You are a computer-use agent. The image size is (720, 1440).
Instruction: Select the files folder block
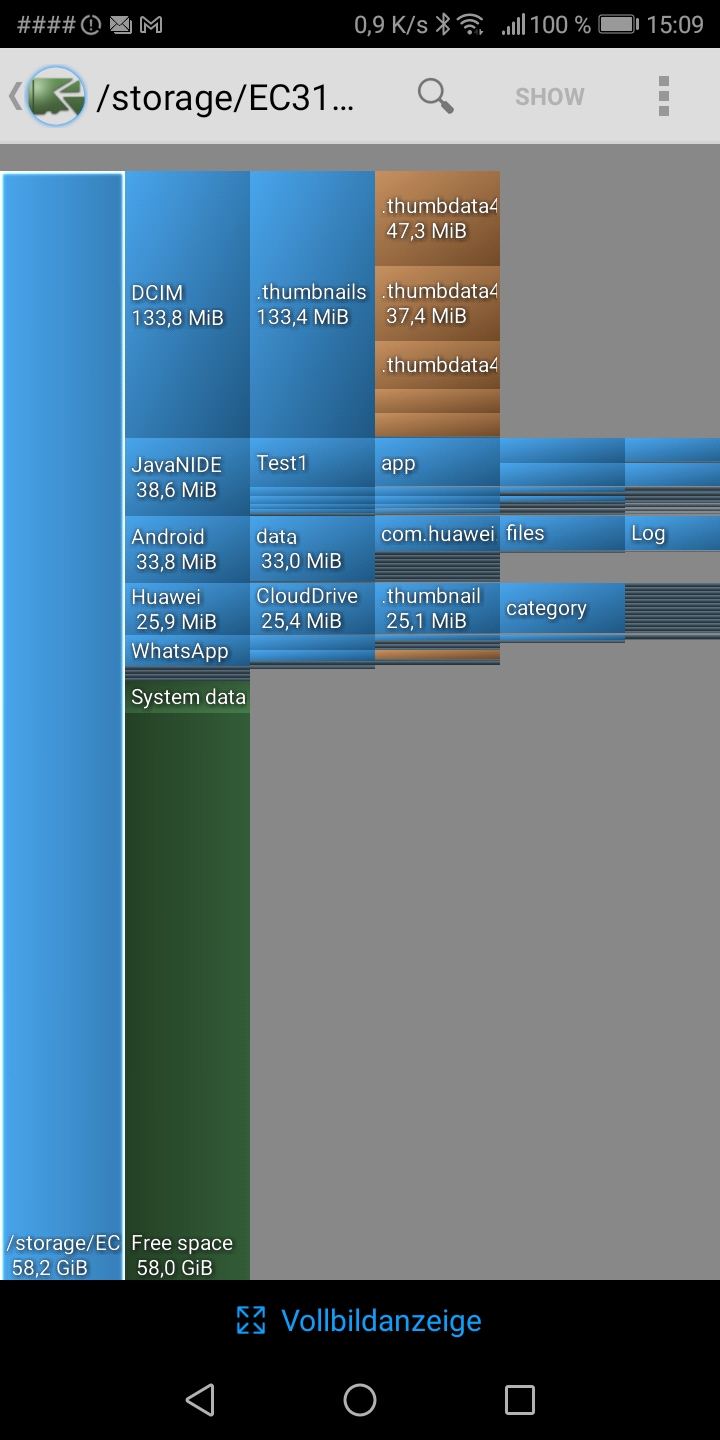562,533
